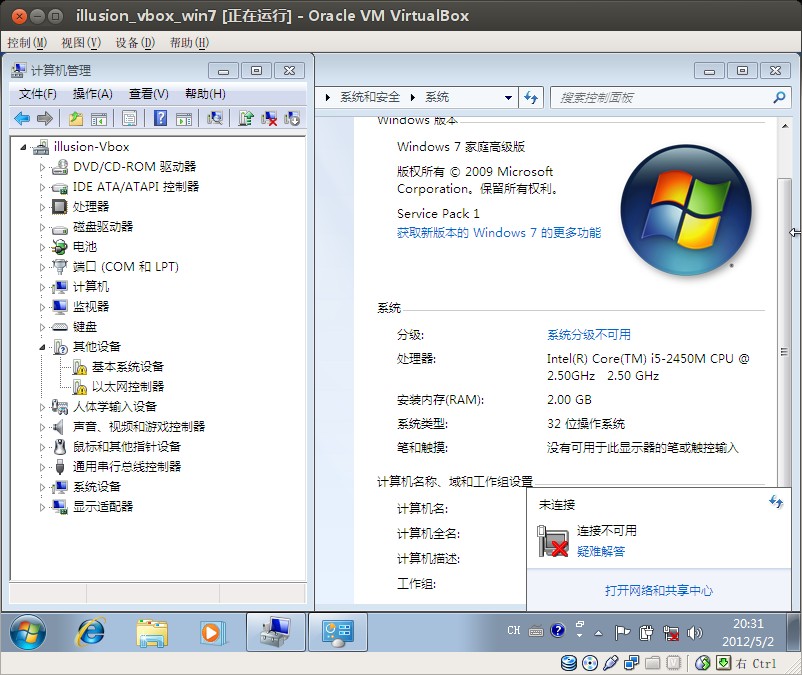Image resolution: width=802 pixels, height=675 pixels.
Task: Click the refresh button beside the address bar
Action: [531, 97]
